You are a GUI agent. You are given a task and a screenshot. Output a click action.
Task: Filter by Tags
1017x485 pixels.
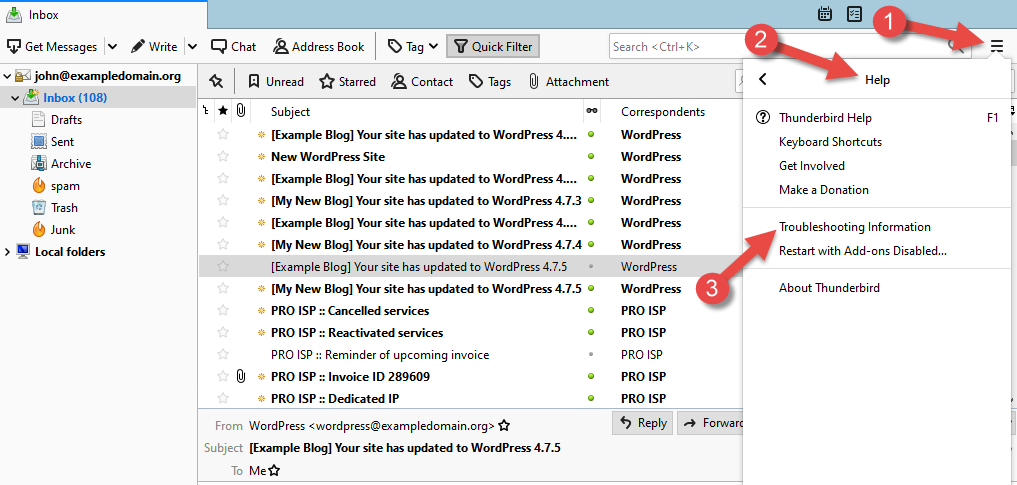point(490,82)
